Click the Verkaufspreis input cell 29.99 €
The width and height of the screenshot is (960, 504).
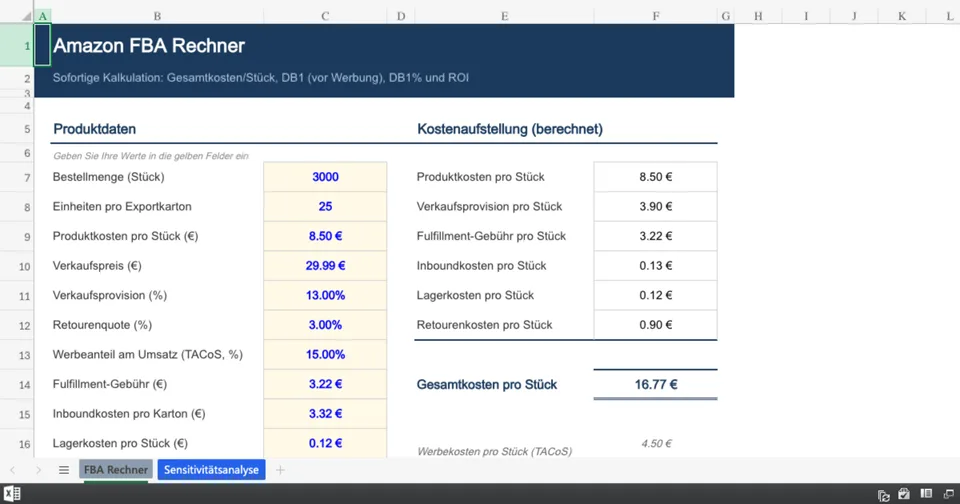point(325,266)
